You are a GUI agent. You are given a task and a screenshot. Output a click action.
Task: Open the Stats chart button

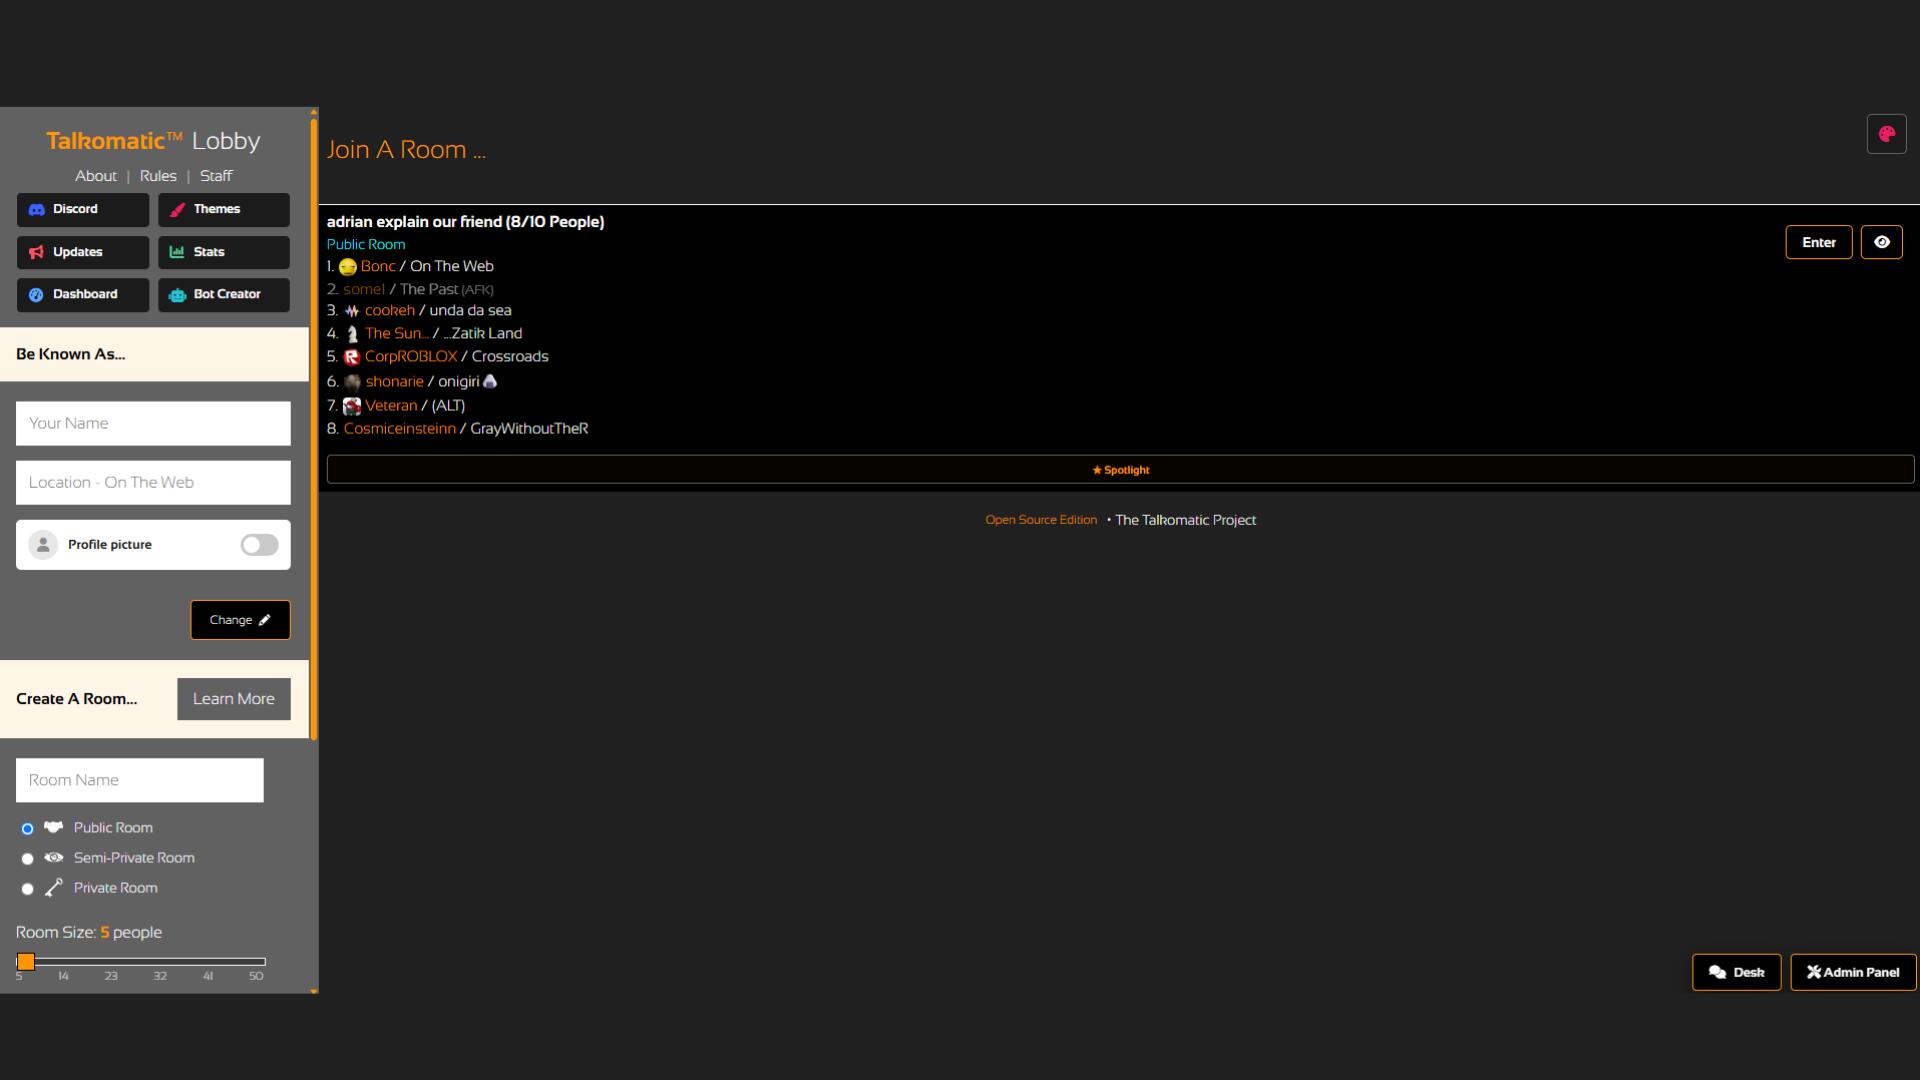(224, 252)
